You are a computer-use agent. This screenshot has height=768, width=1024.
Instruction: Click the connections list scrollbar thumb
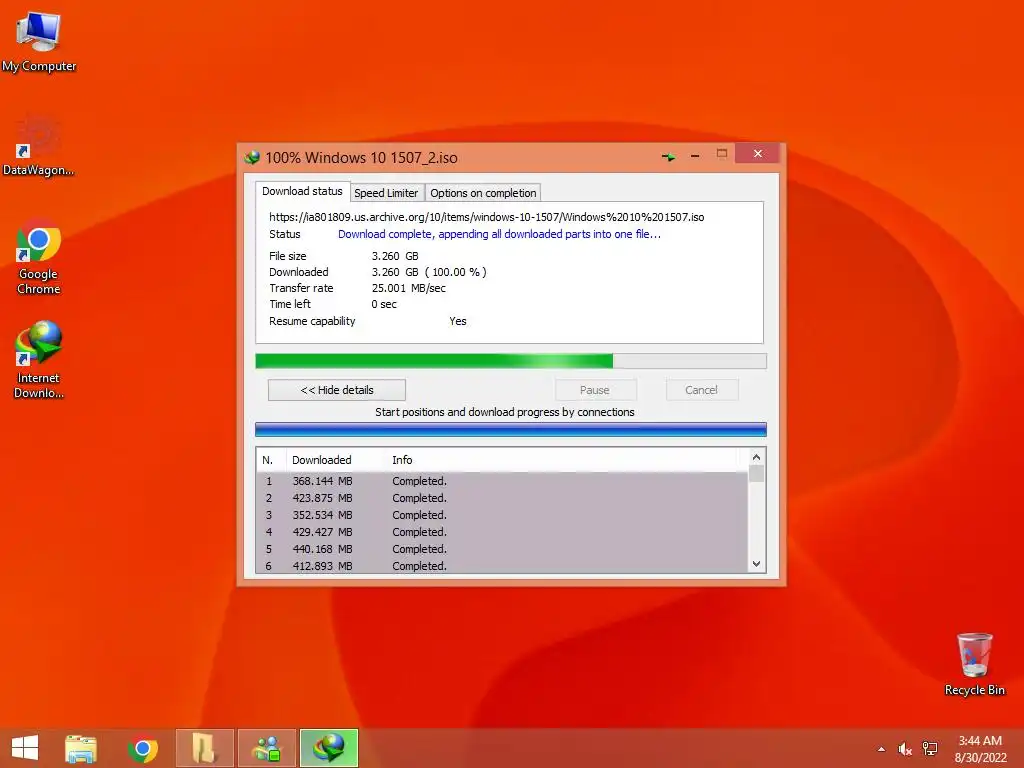tap(756, 473)
